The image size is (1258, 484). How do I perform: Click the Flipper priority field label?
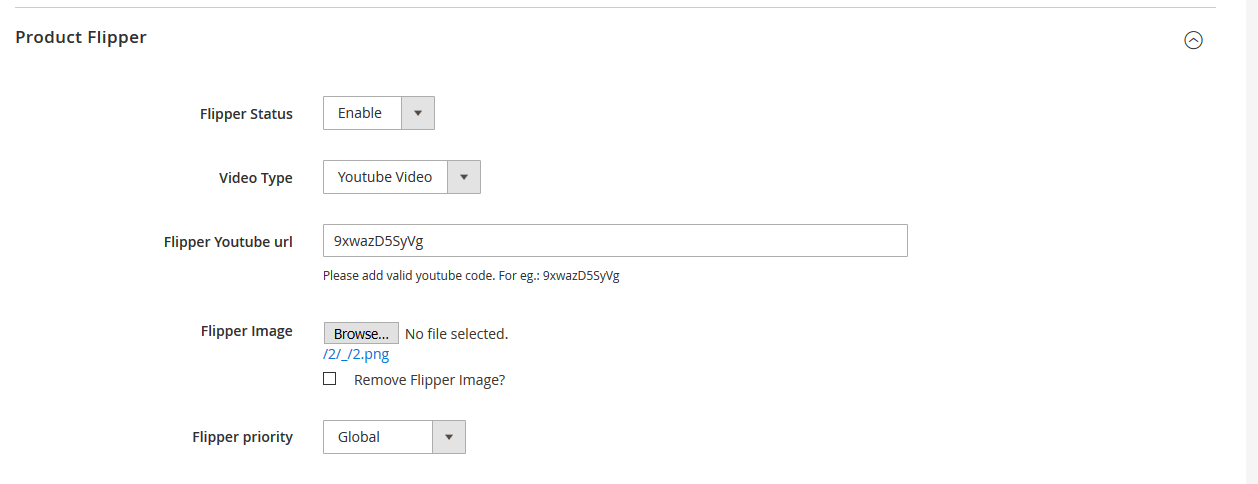242,437
